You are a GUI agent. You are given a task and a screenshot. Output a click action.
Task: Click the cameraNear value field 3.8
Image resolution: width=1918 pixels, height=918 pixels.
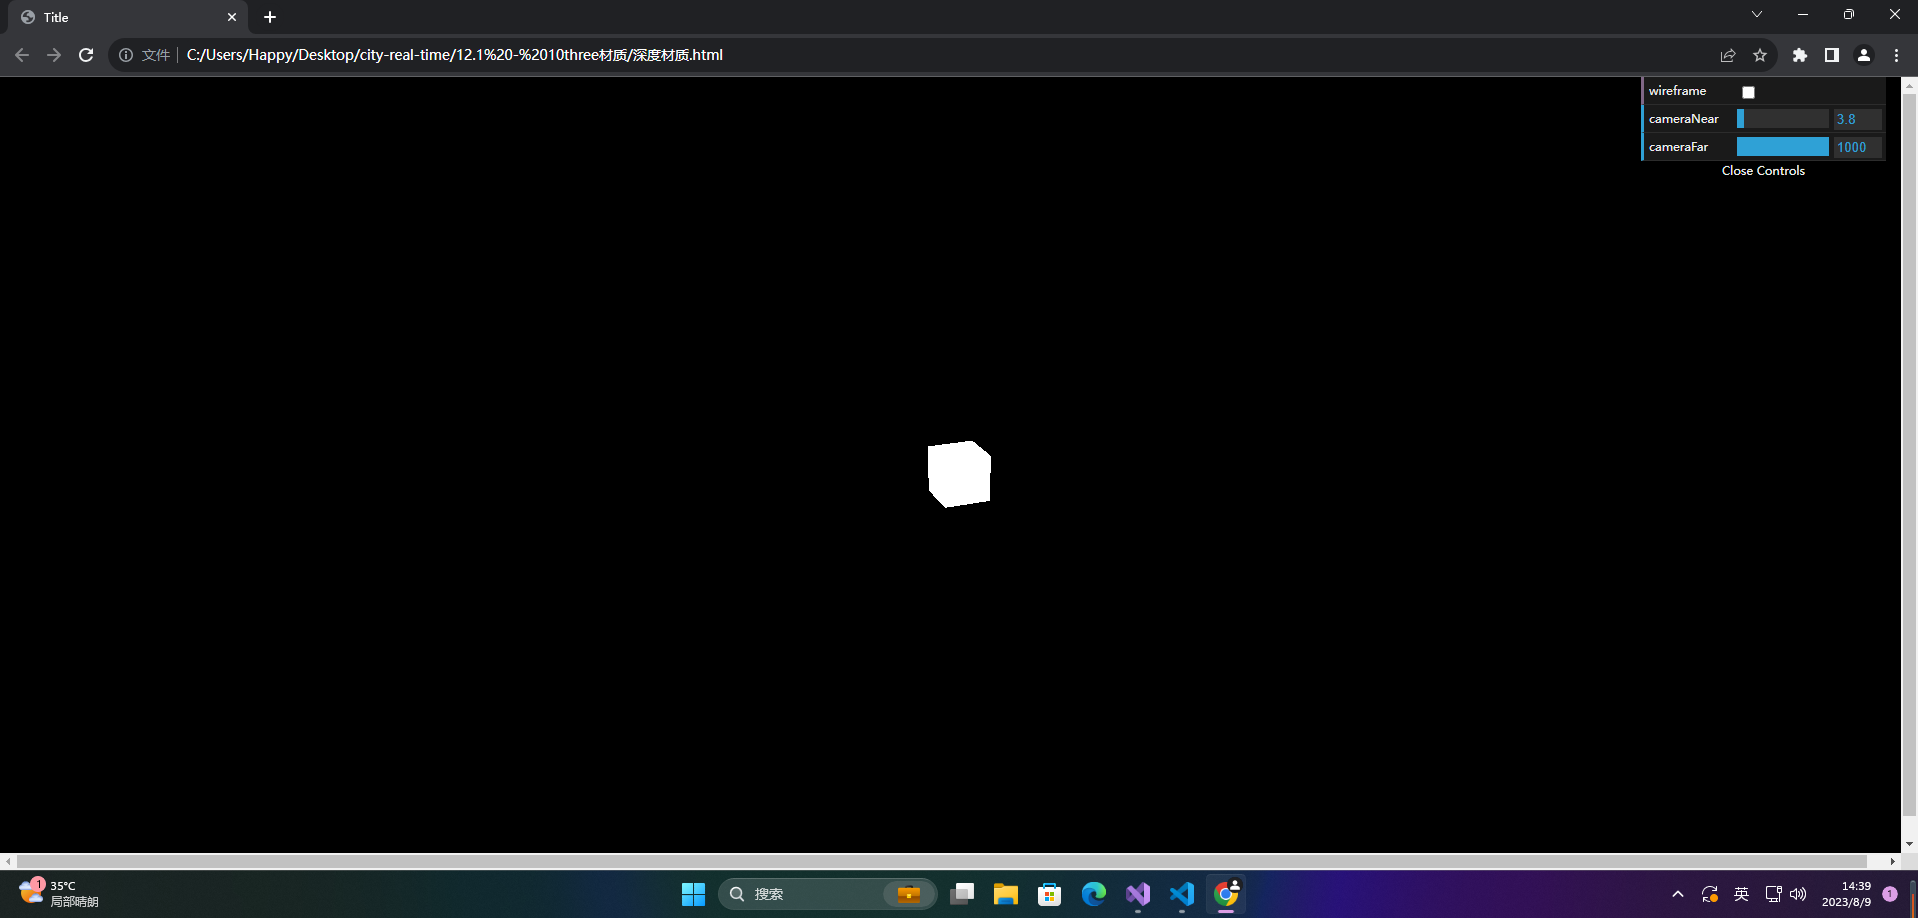coord(1857,119)
